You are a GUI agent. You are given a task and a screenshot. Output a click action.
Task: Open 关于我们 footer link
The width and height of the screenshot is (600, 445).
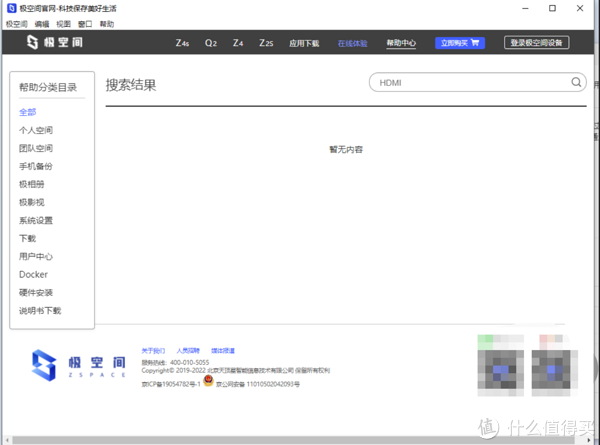coord(153,350)
